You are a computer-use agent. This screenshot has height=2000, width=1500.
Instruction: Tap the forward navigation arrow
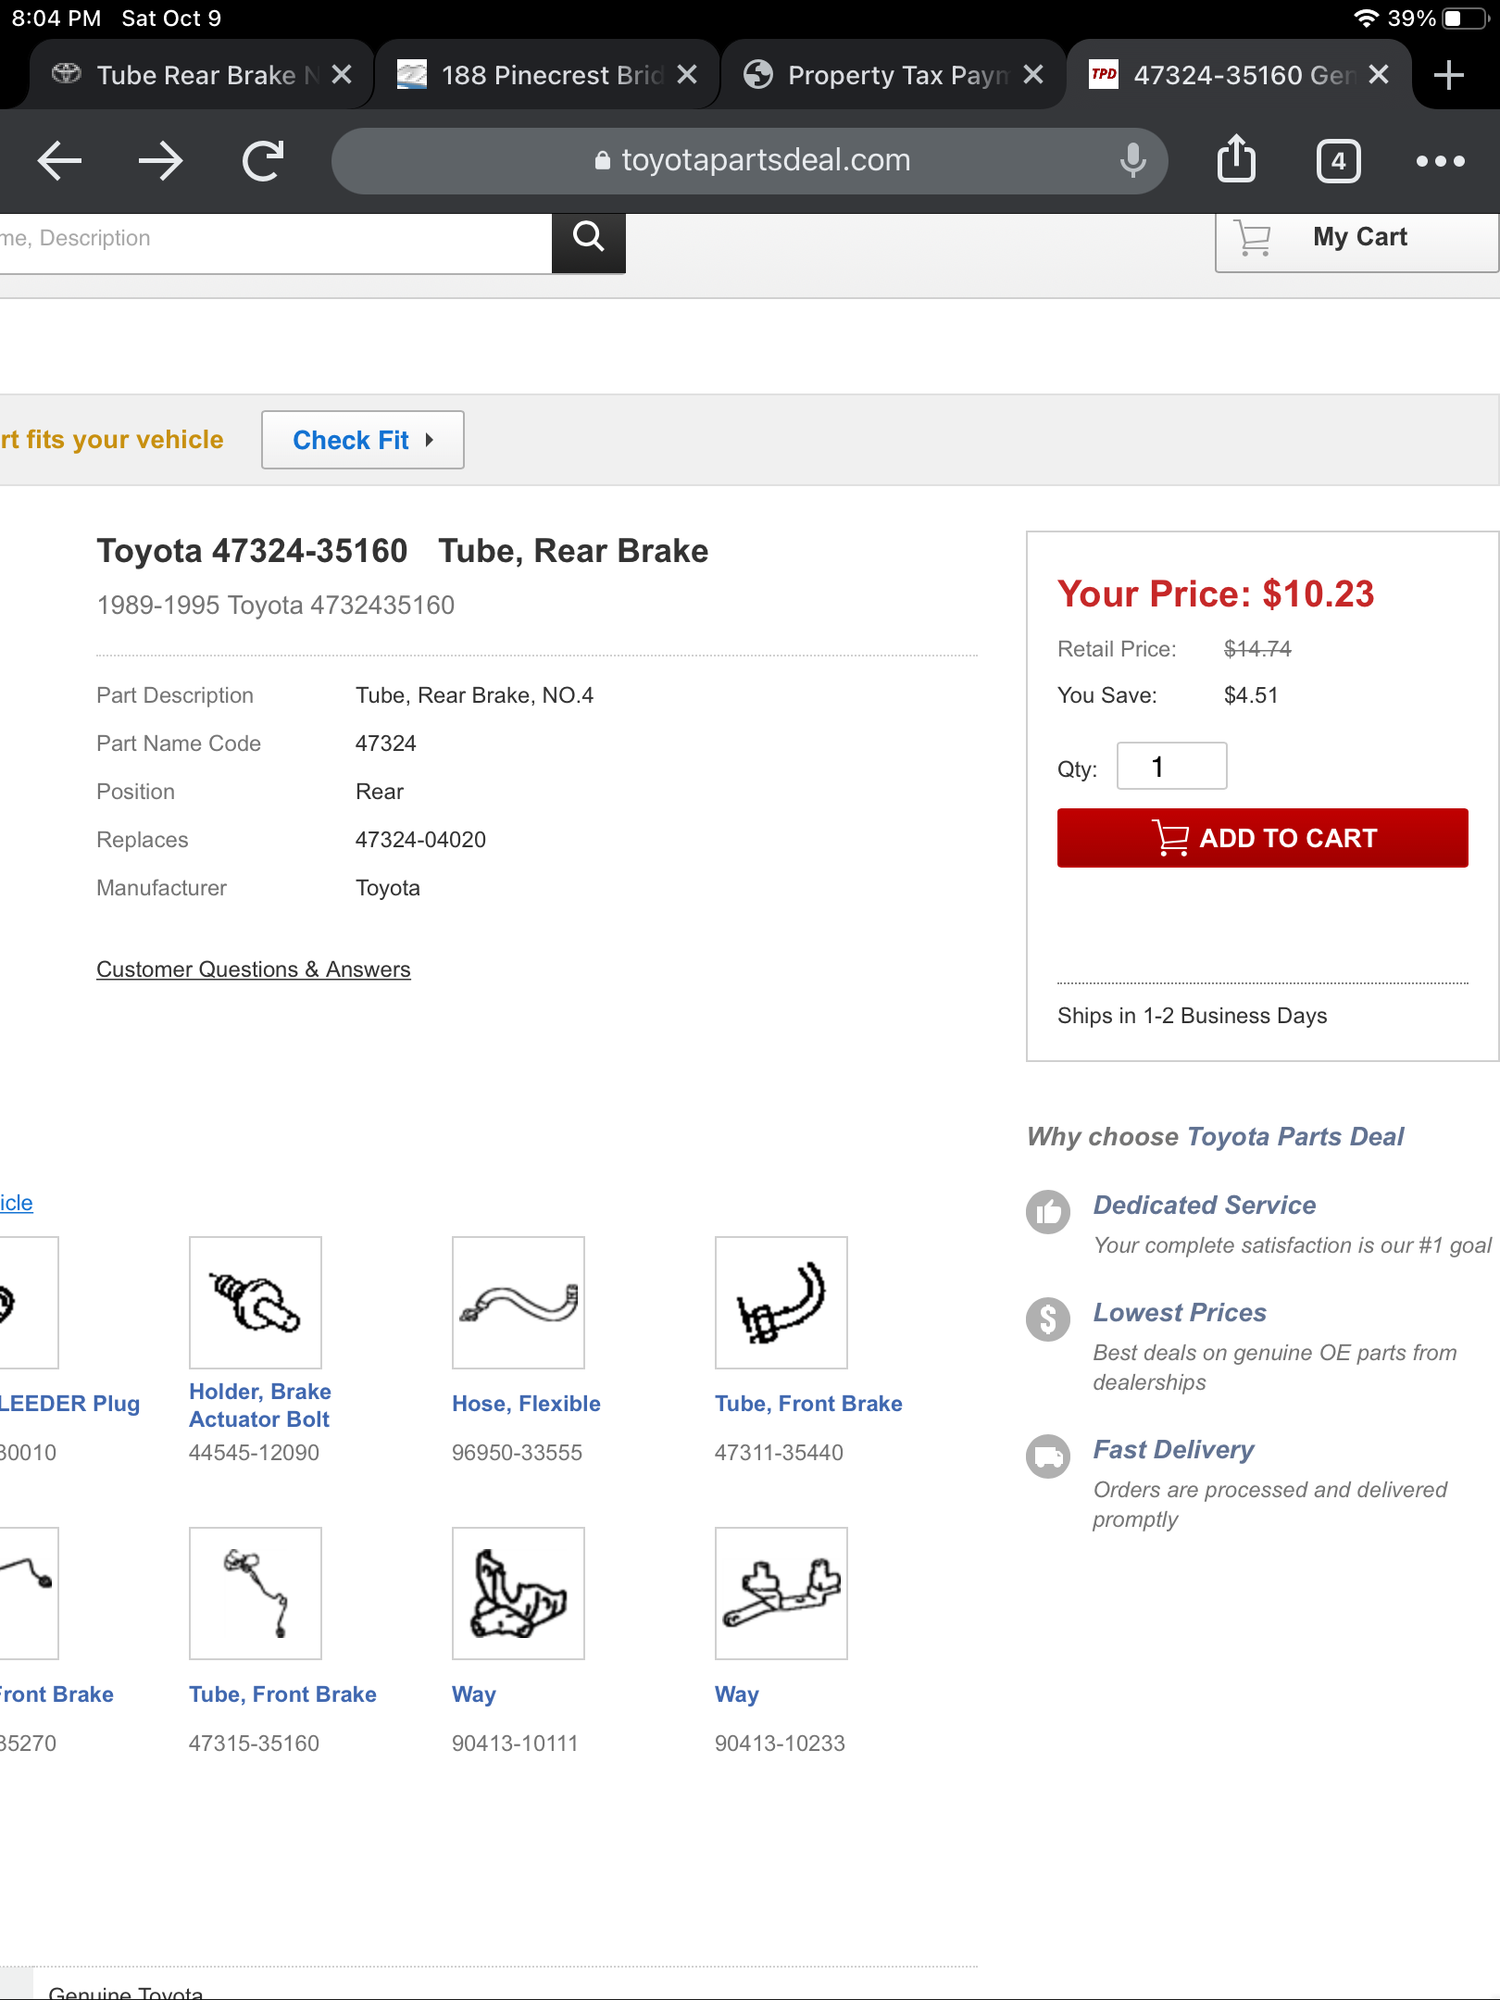point(160,161)
